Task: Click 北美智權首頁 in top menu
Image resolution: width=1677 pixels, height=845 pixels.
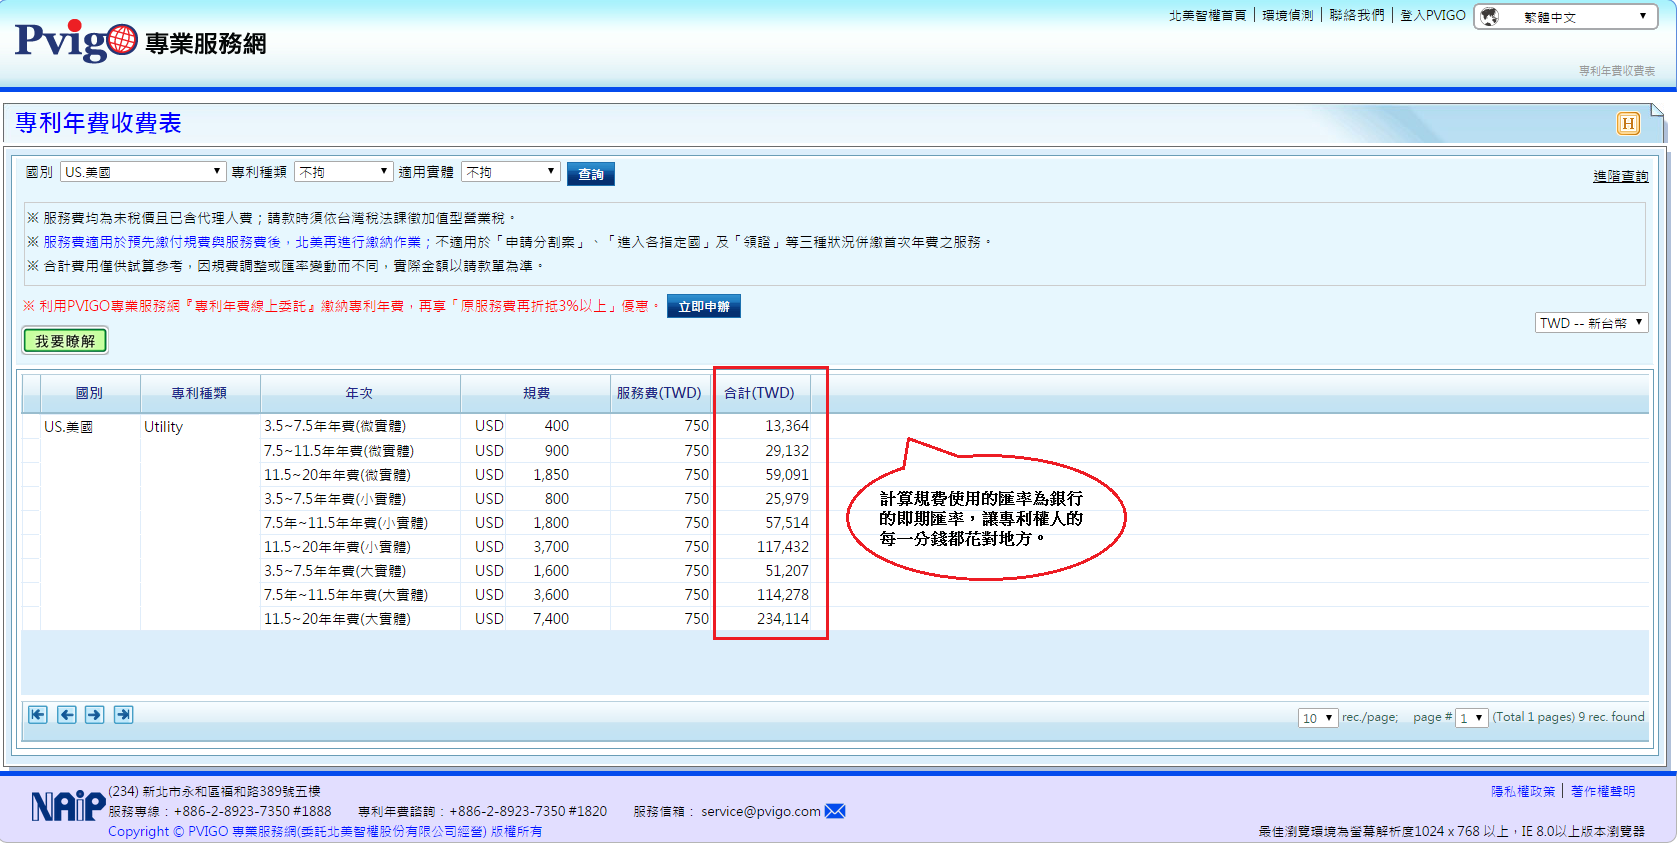Action: click(x=1207, y=15)
